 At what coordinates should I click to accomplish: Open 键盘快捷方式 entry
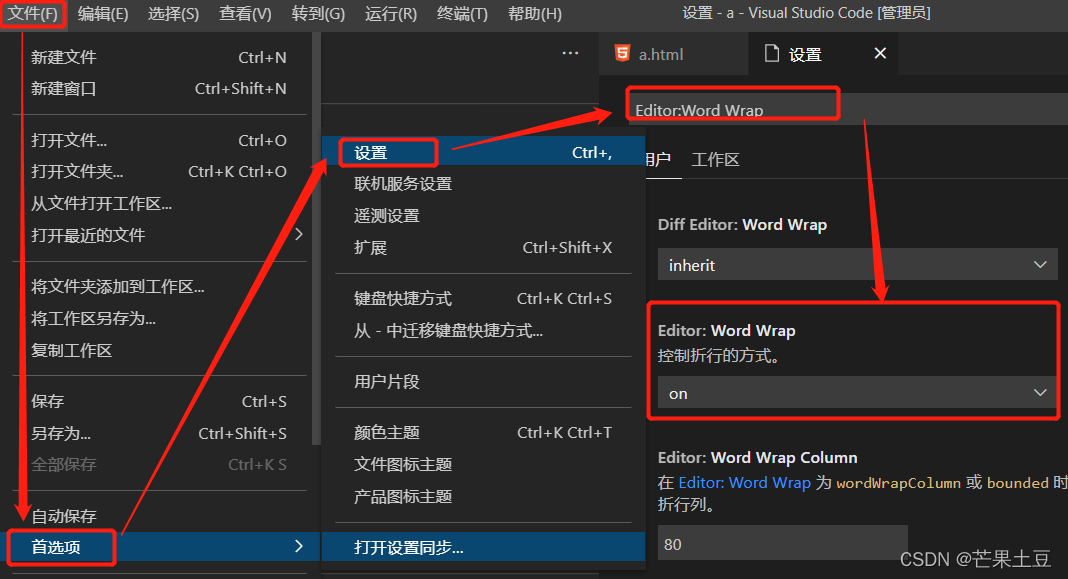[483, 299]
